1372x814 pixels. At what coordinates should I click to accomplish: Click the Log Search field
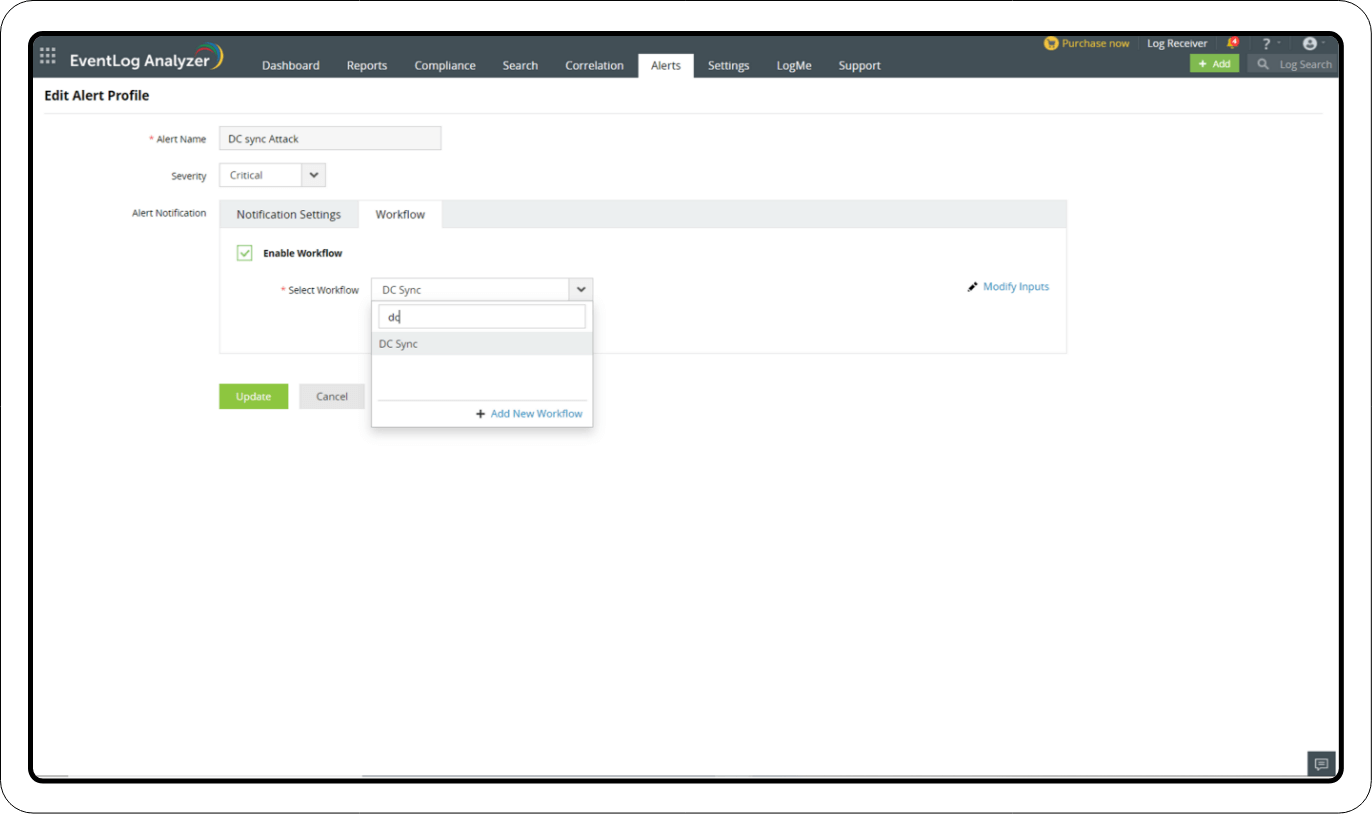[x=1304, y=64]
